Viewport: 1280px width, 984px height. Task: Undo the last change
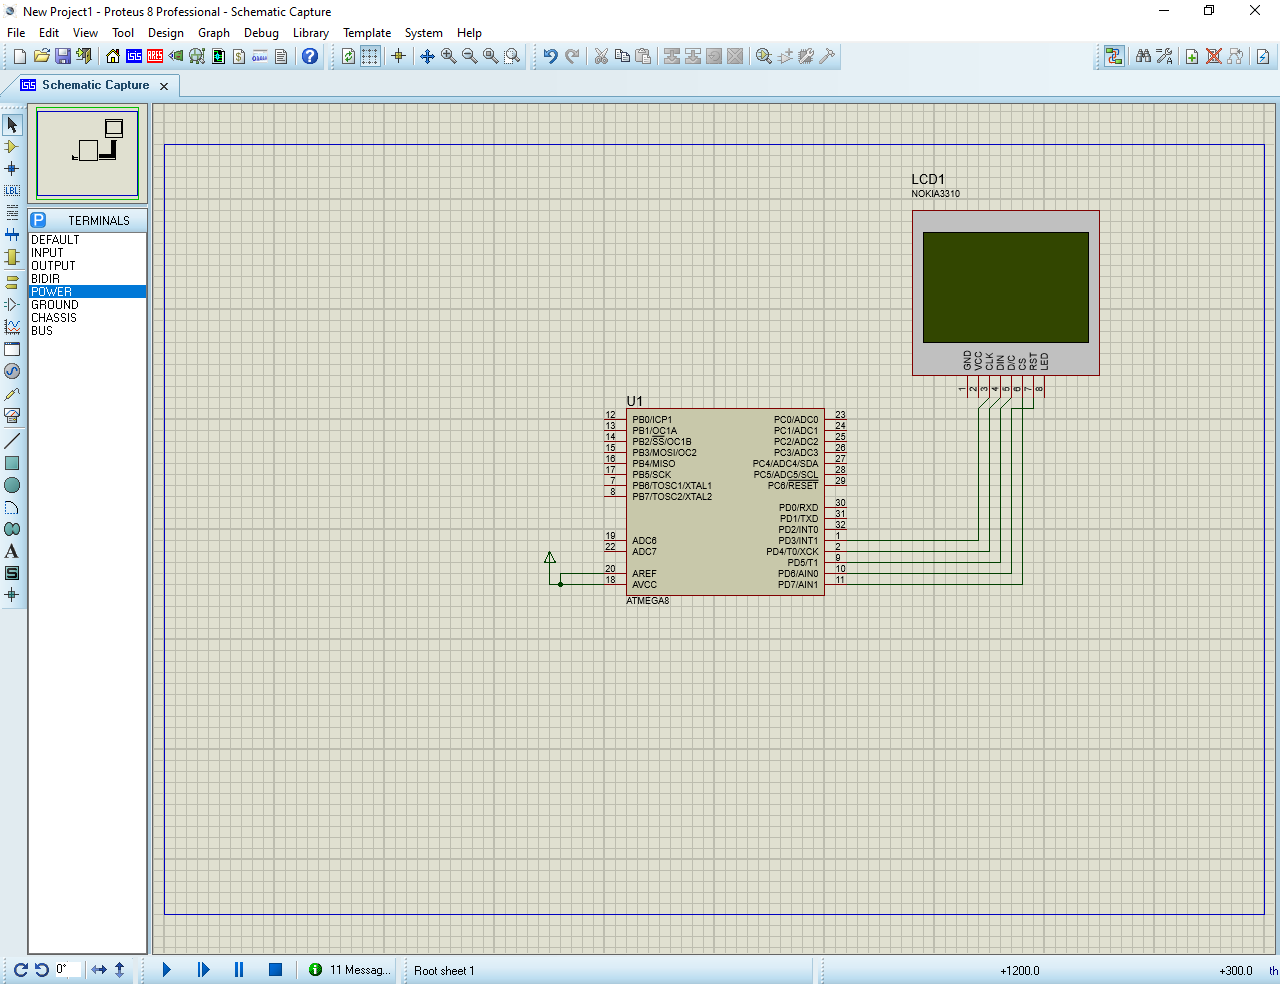click(x=550, y=56)
